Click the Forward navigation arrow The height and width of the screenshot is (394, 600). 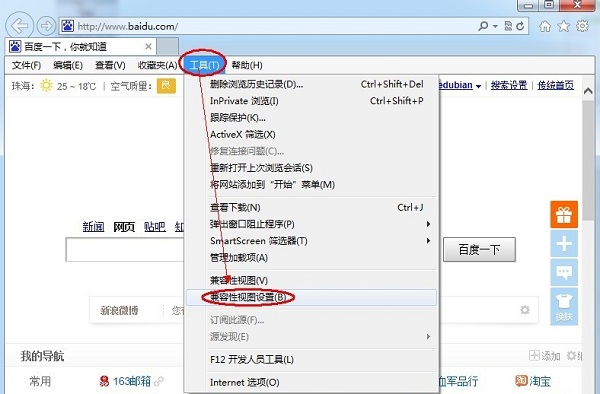pos(46,26)
